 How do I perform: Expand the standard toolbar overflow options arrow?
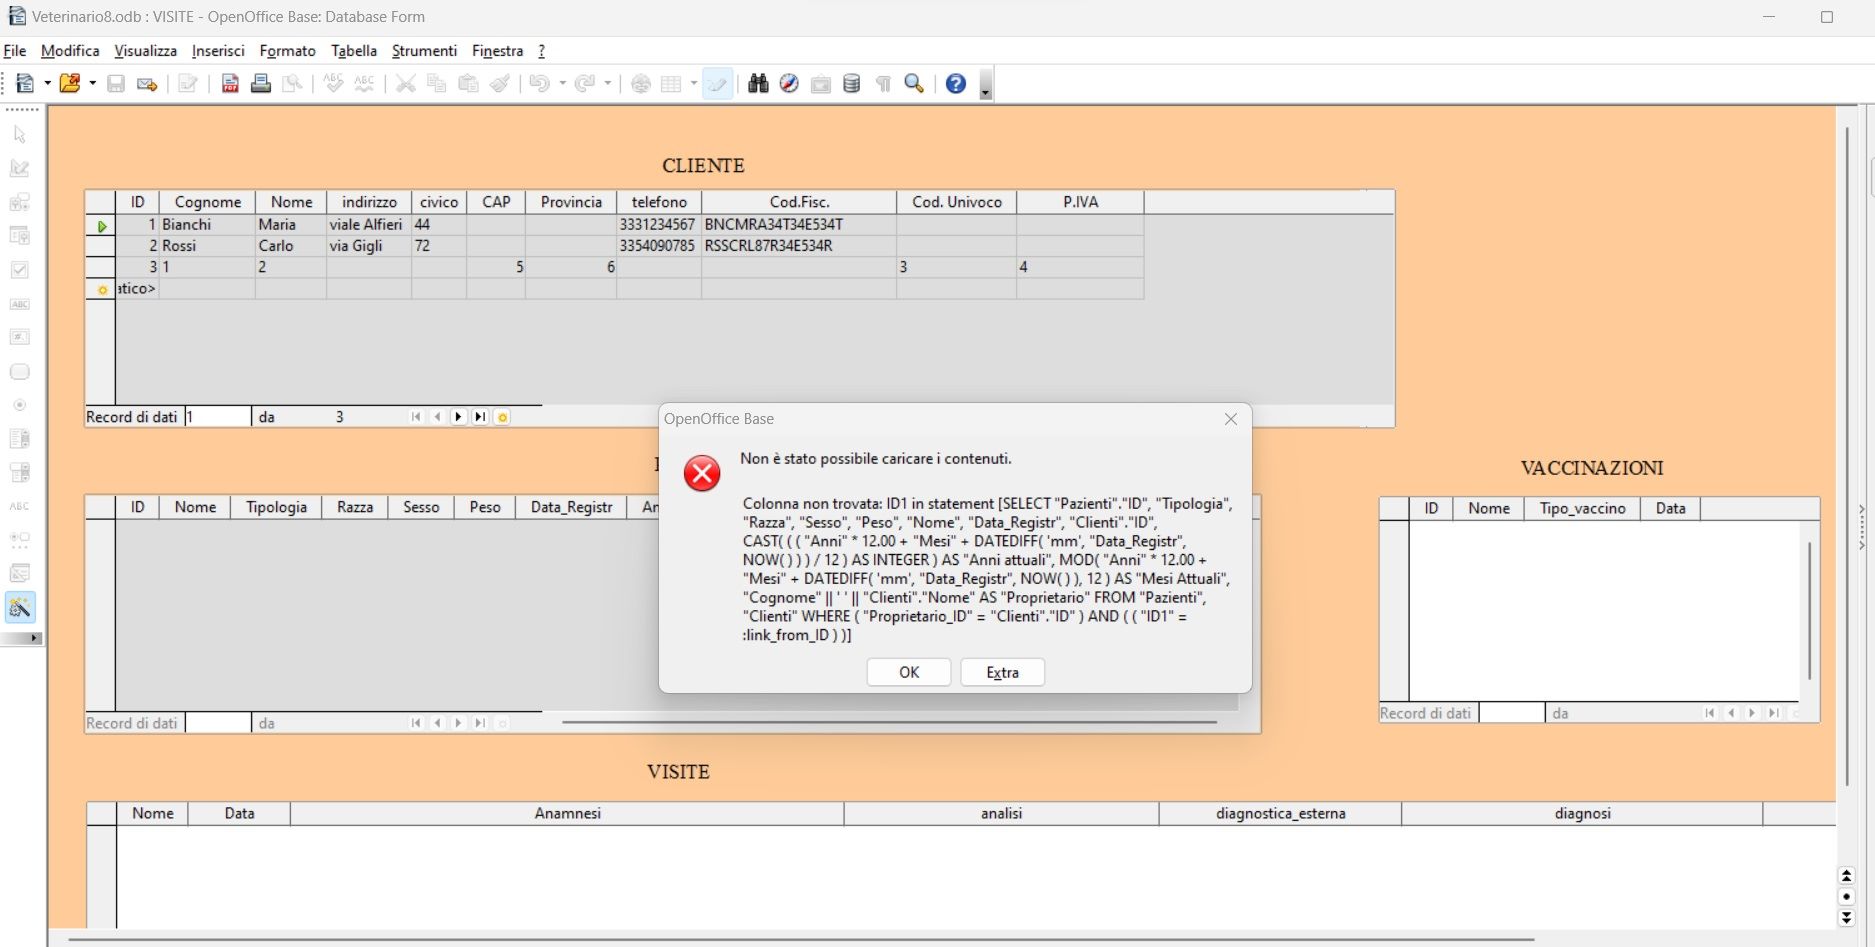[x=985, y=86]
